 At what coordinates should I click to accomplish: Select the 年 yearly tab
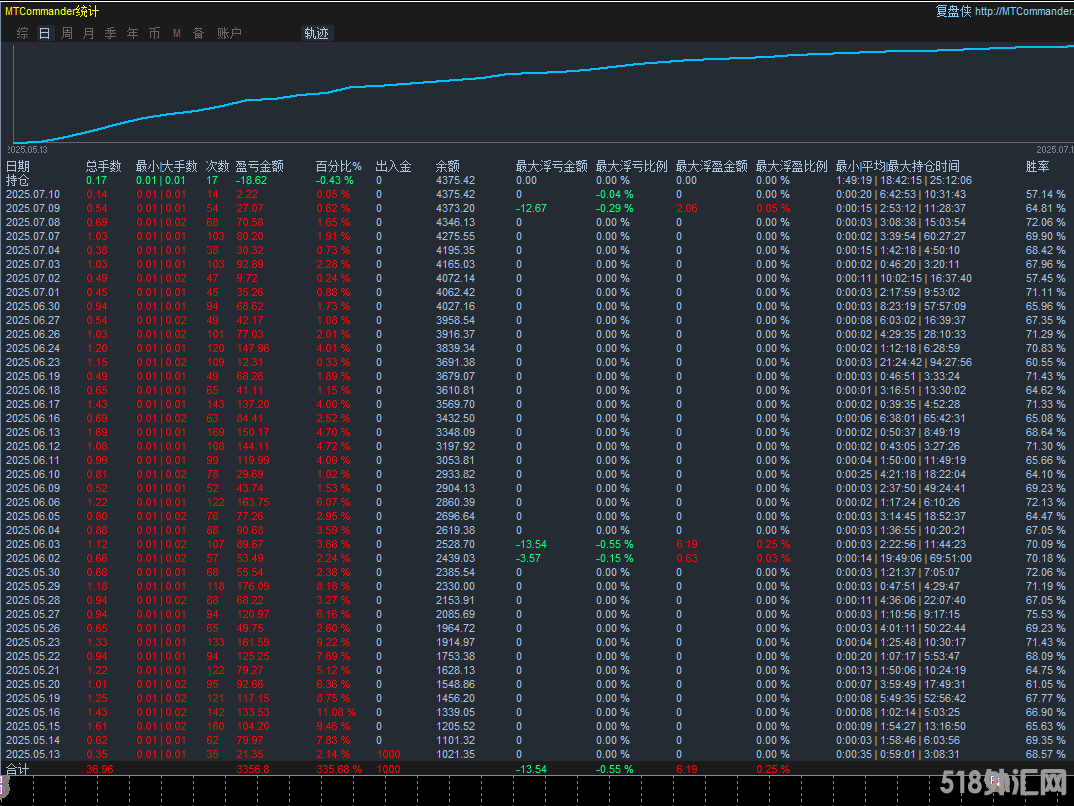pos(132,33)
